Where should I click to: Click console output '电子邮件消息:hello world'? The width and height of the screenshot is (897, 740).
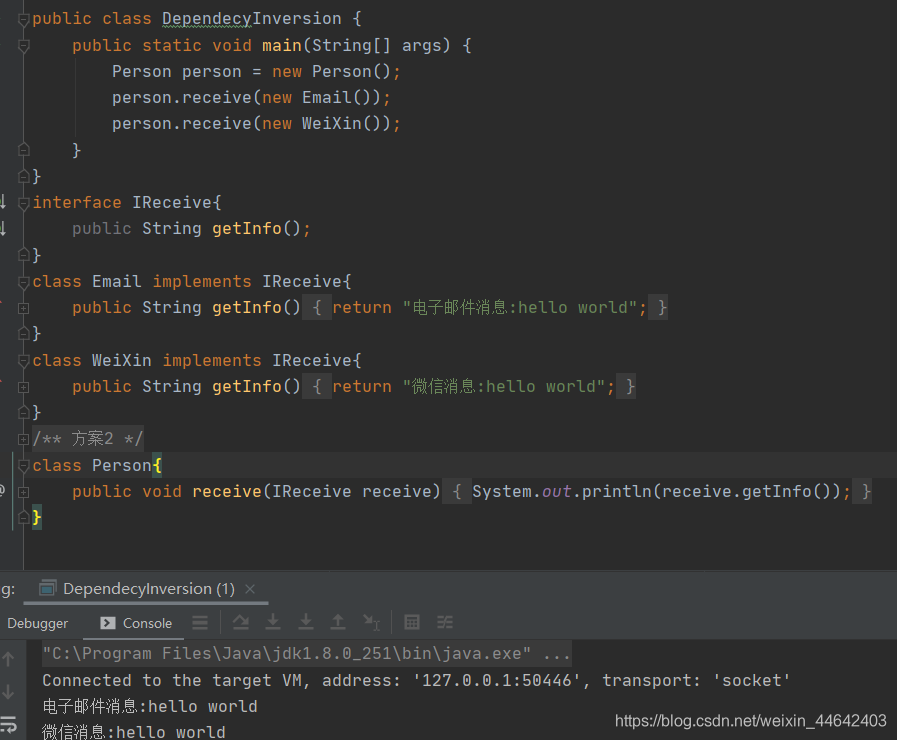point(150,706)
